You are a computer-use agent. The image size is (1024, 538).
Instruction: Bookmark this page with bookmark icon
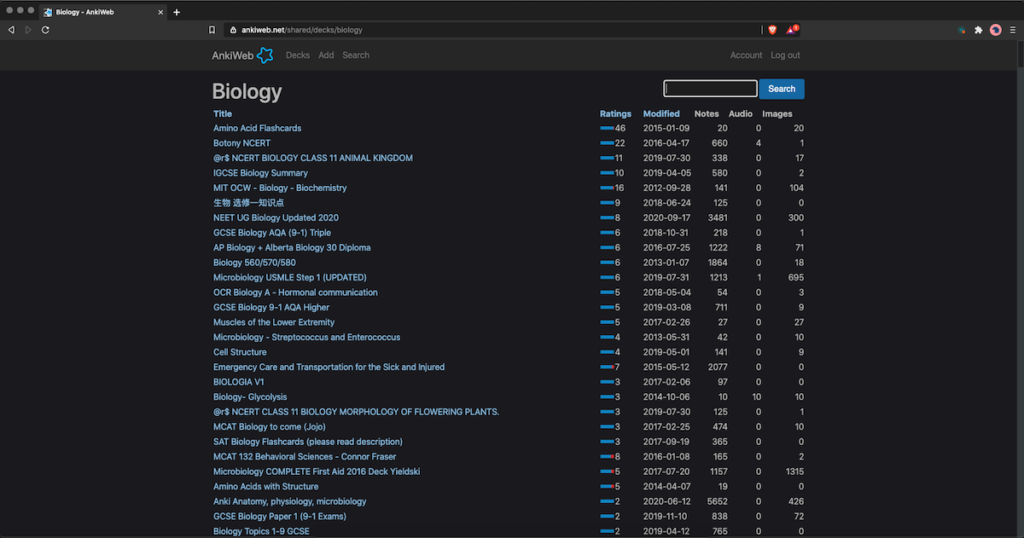click(212, 30)
